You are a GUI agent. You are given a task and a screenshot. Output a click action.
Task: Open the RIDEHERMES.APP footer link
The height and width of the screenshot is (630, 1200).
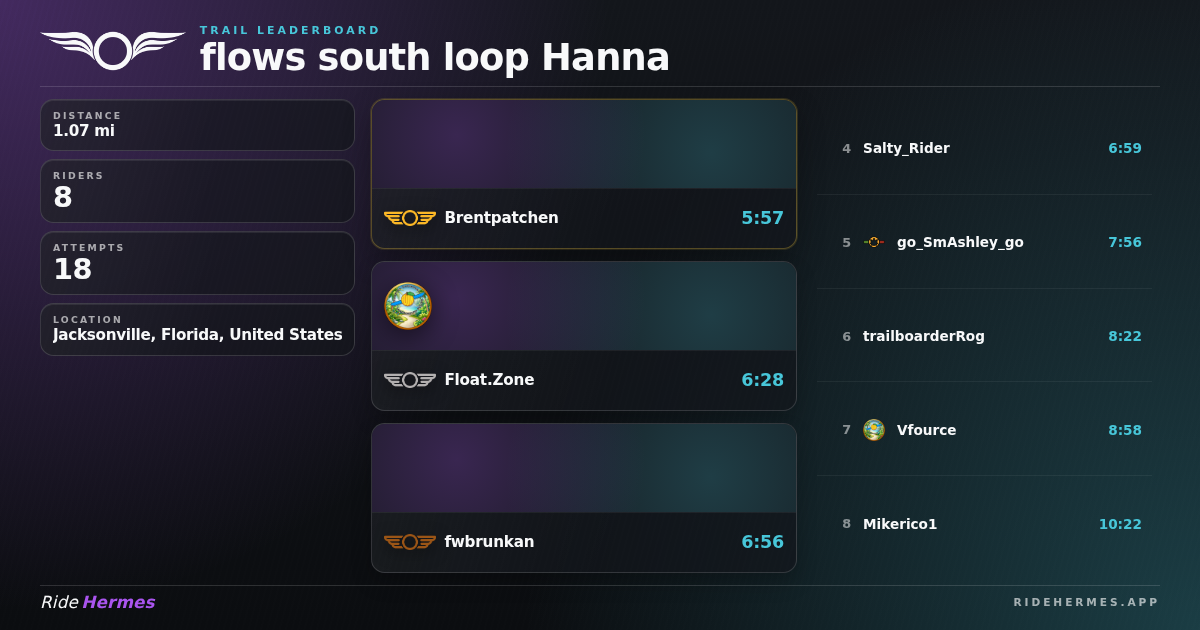(1086, 602)
